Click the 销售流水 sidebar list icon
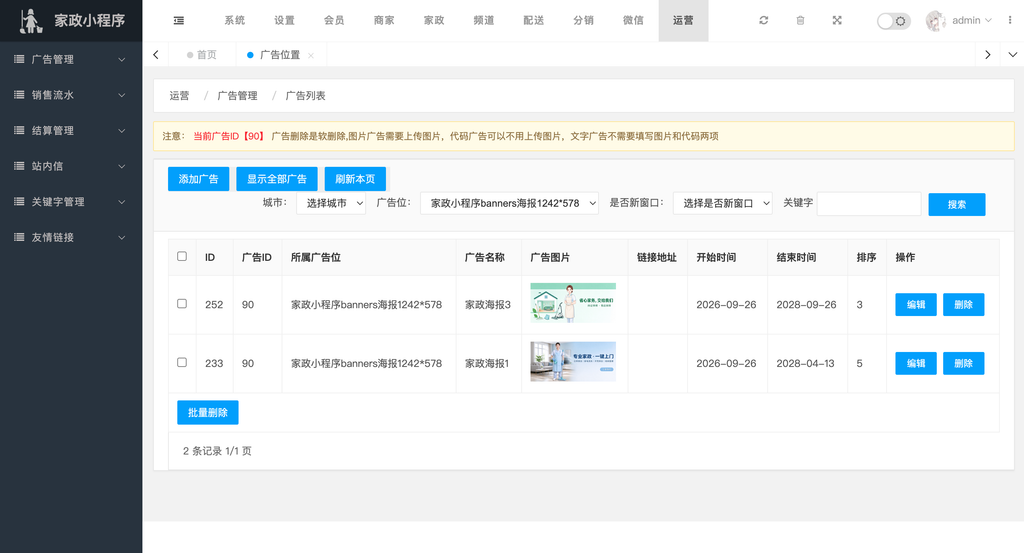 [x=20, y=95]
